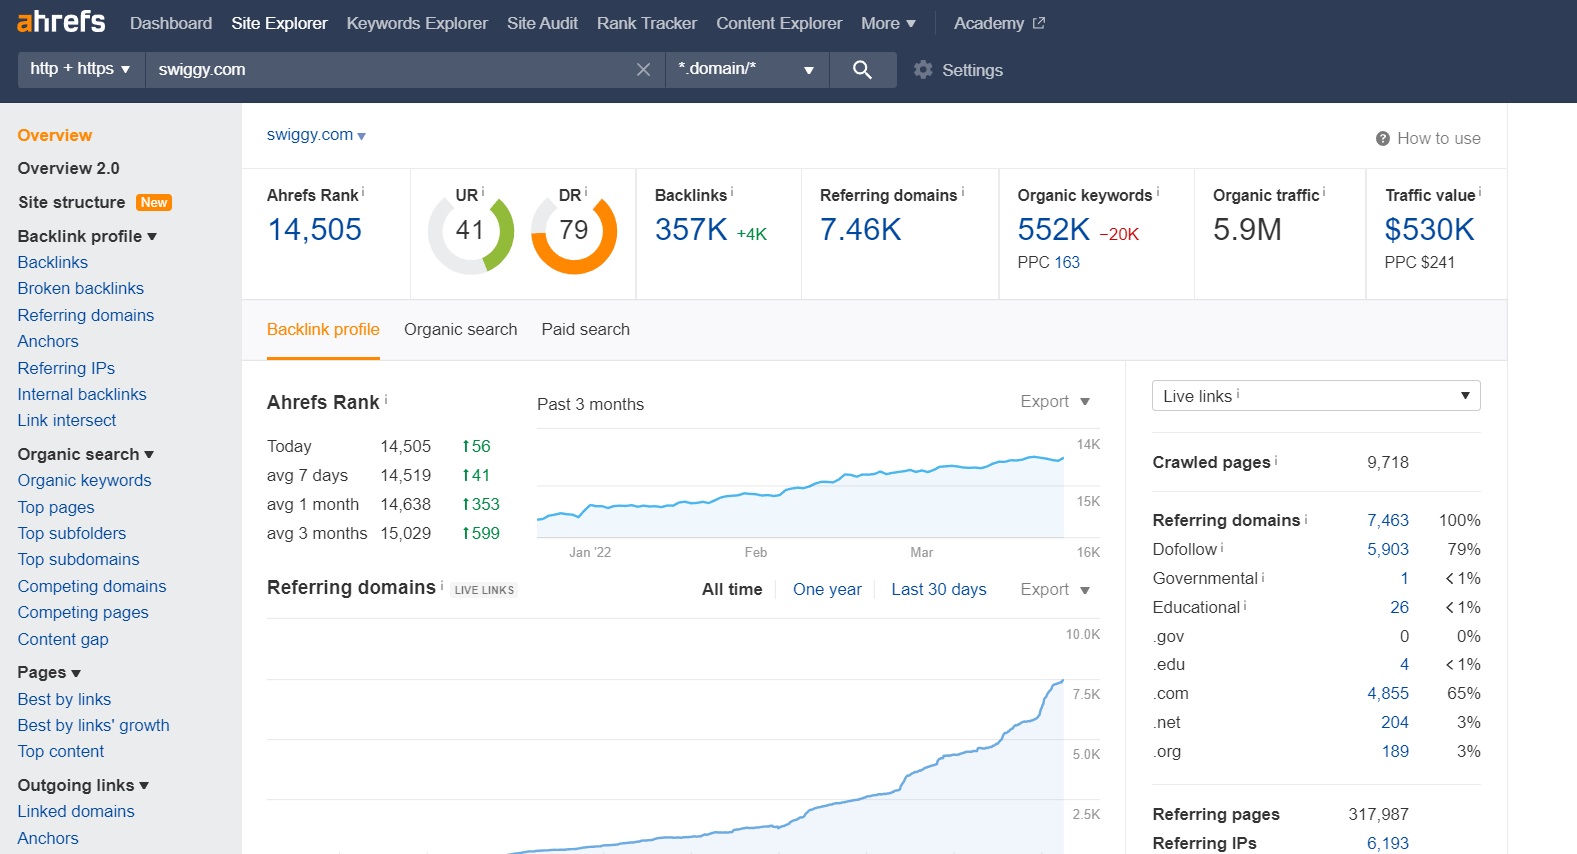Viewport: 1577px width, 854px height.
Task: Click the $530K traffic value
Action: coord(1430,230)
